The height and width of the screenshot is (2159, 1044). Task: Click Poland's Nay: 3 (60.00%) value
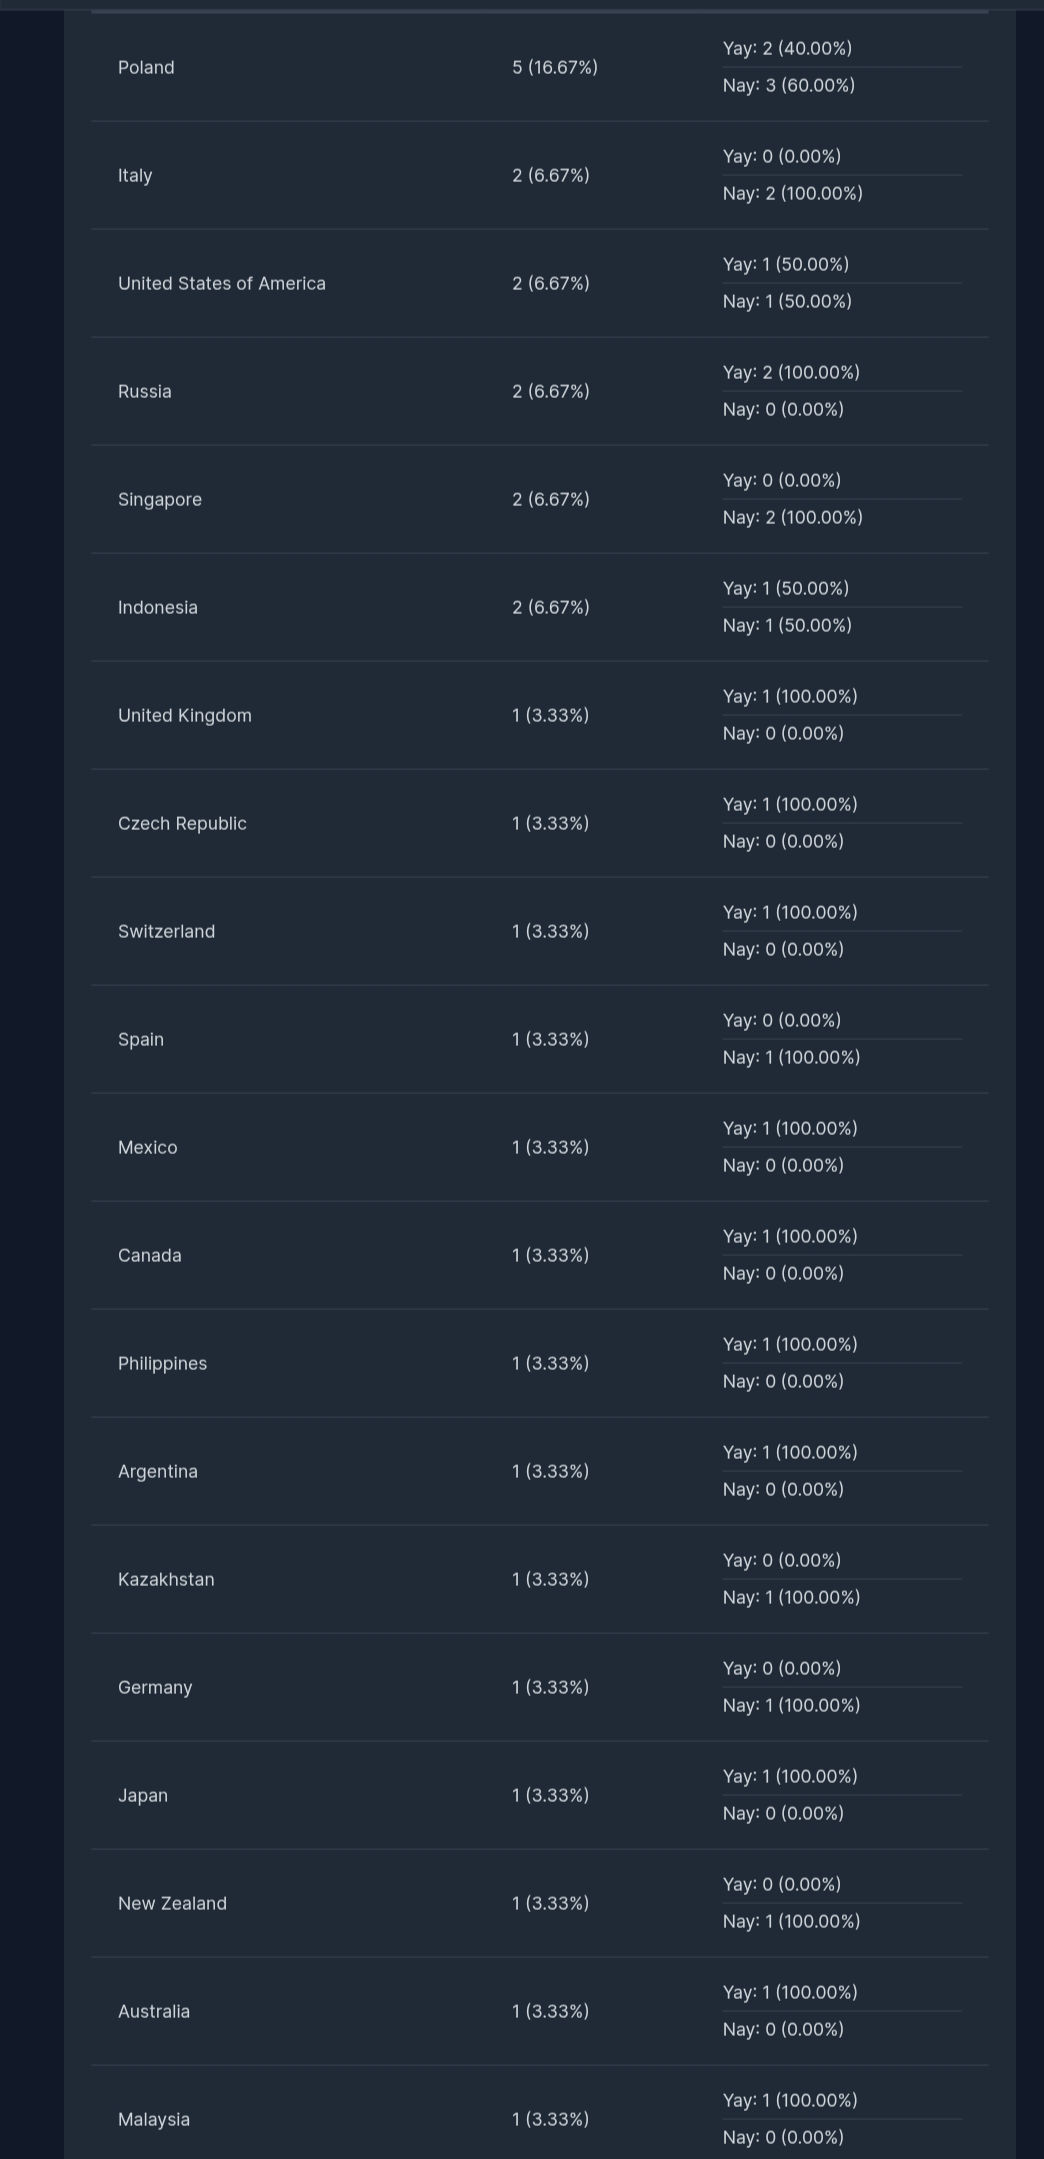789,85
